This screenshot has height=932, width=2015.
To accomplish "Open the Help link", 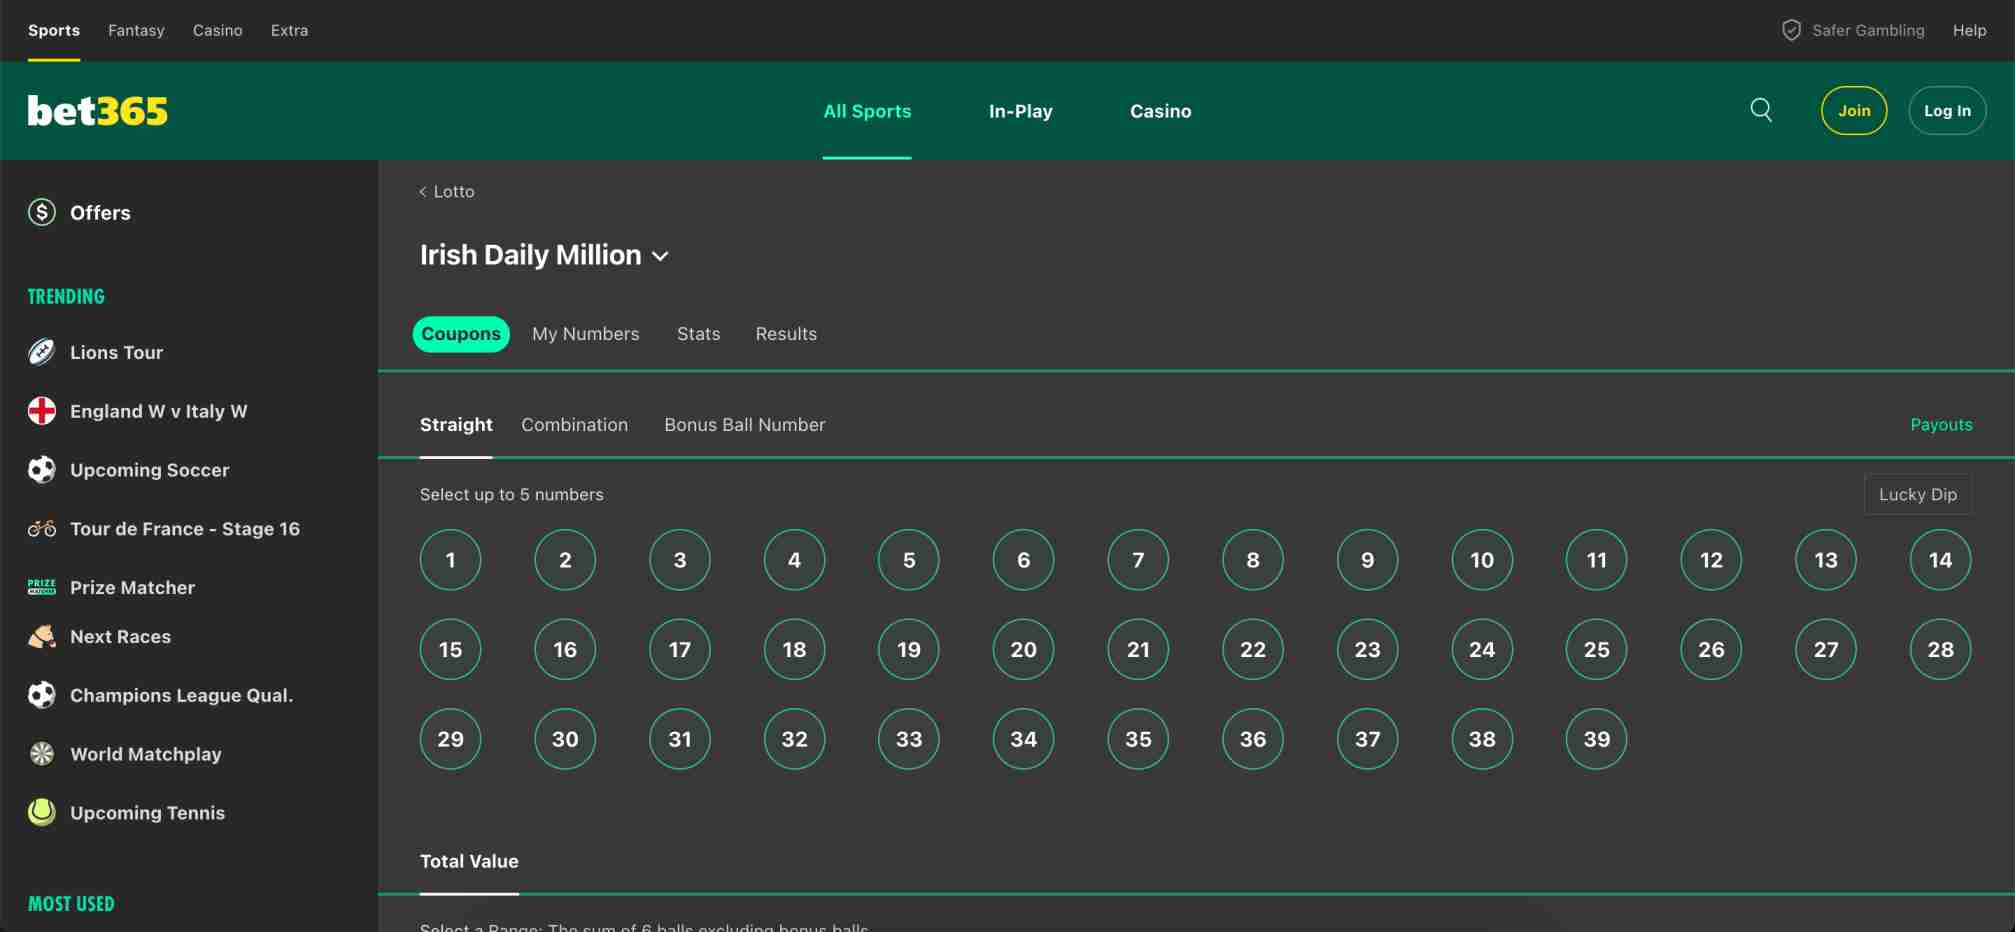I will [1969, 30].
